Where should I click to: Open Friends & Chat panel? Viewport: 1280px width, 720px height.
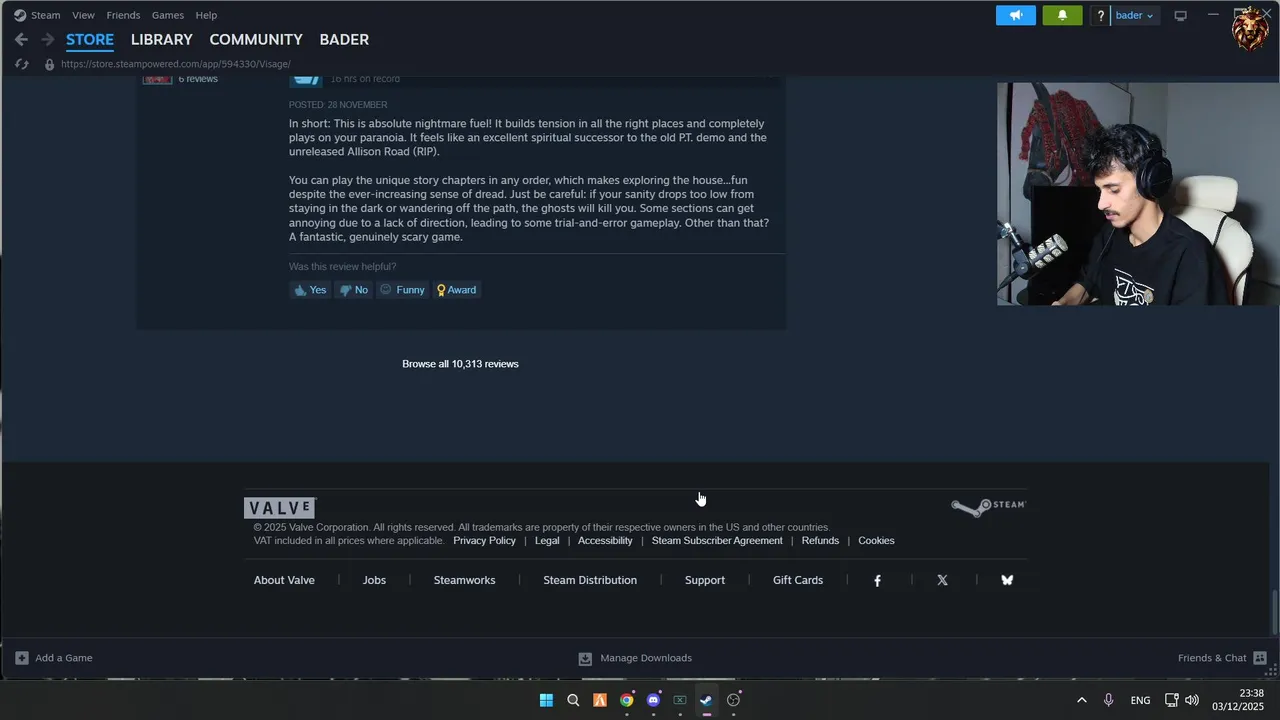tap(1222, 658)
